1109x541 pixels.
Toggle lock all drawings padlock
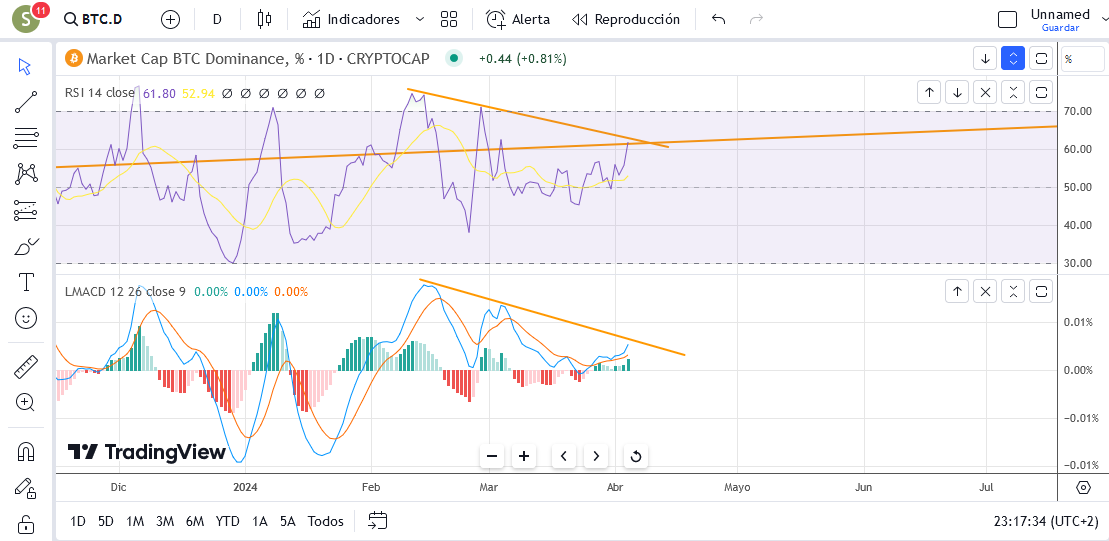[x=25, y=525]
